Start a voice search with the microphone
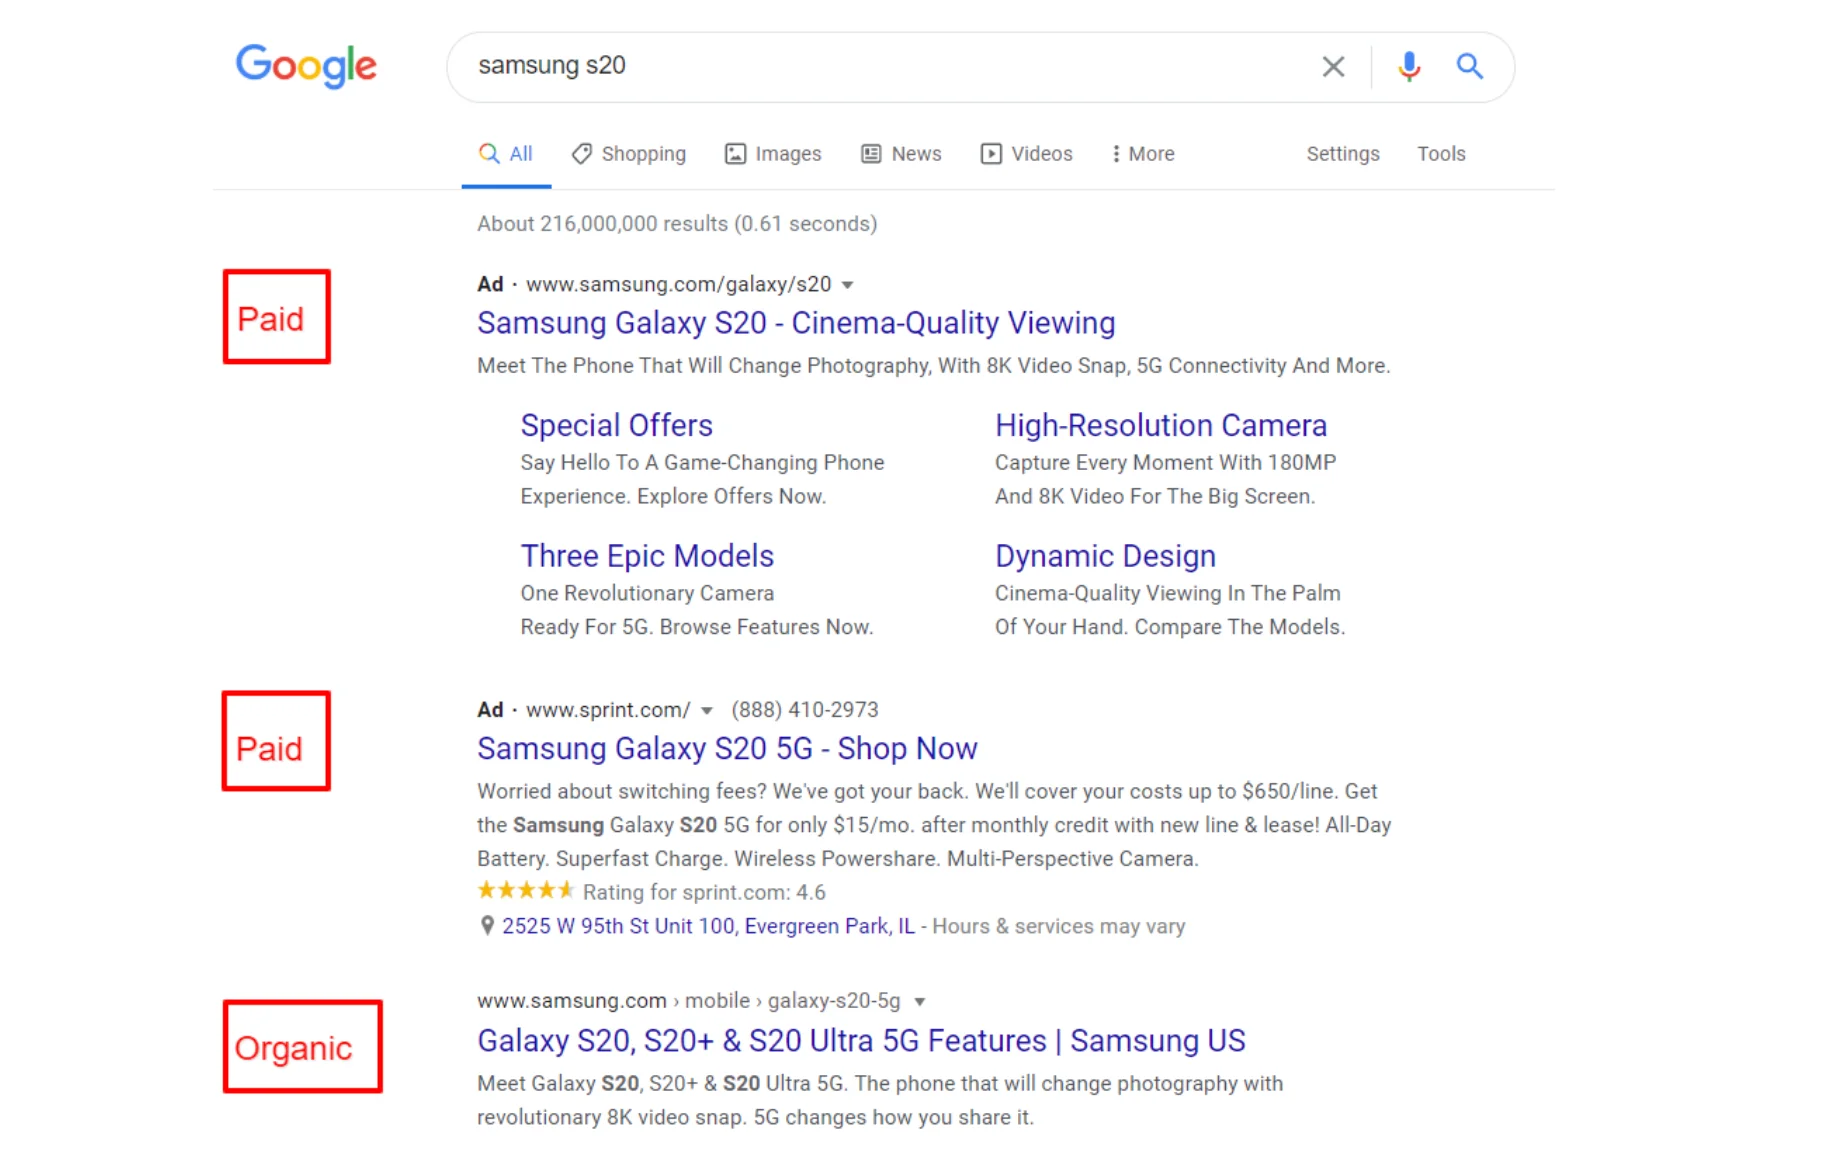The width and height of the screenshot is (1822, 1150). 1409,66
